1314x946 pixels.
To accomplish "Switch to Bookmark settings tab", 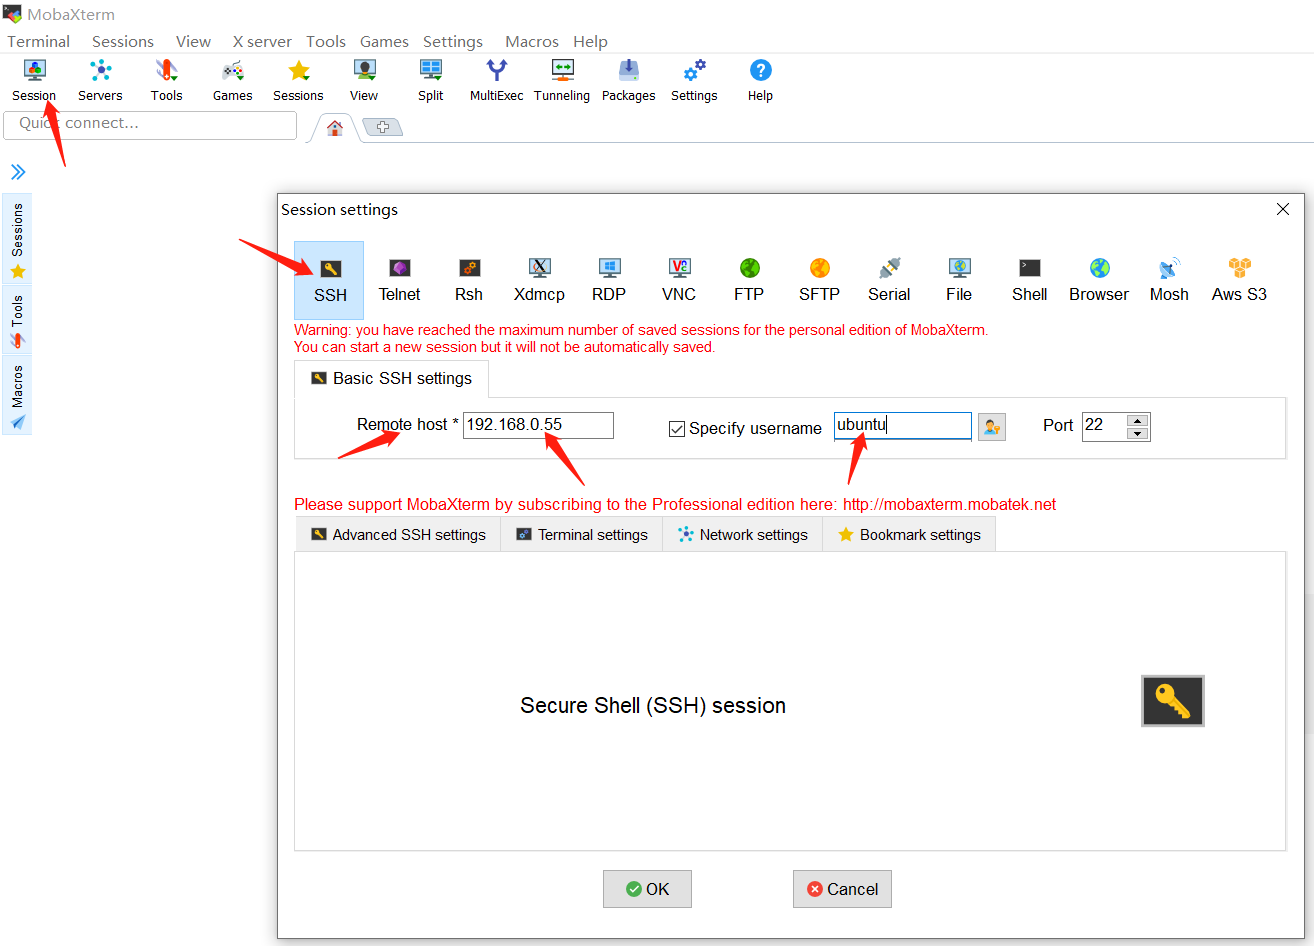I will (909, 535).
